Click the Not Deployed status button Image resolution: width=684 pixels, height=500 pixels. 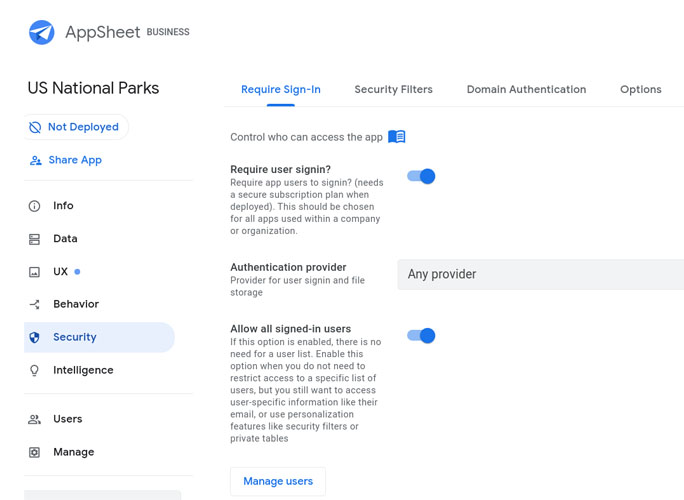coord(74,127)
